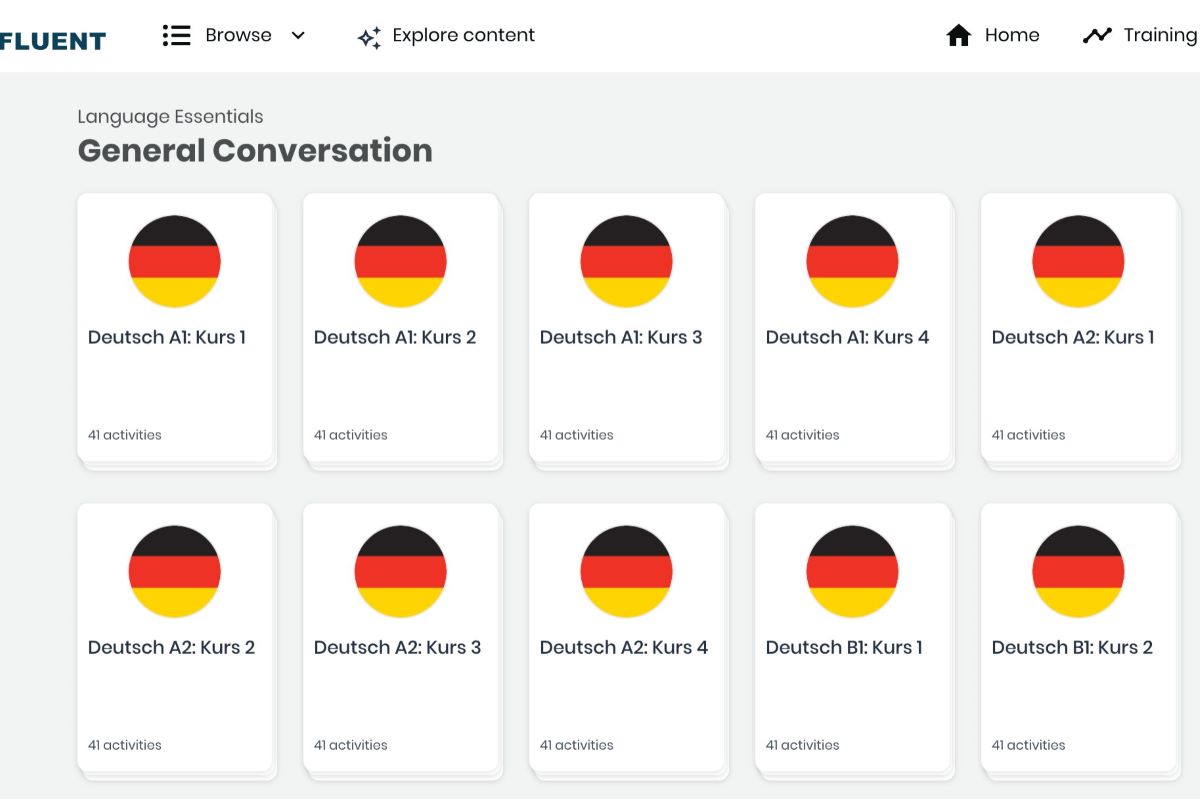Image resolution: width=1200 pixels, height=799 pixels.
Task: Select the Deutsch A2: Kurs 1 card
Action: coord(1078,330)
